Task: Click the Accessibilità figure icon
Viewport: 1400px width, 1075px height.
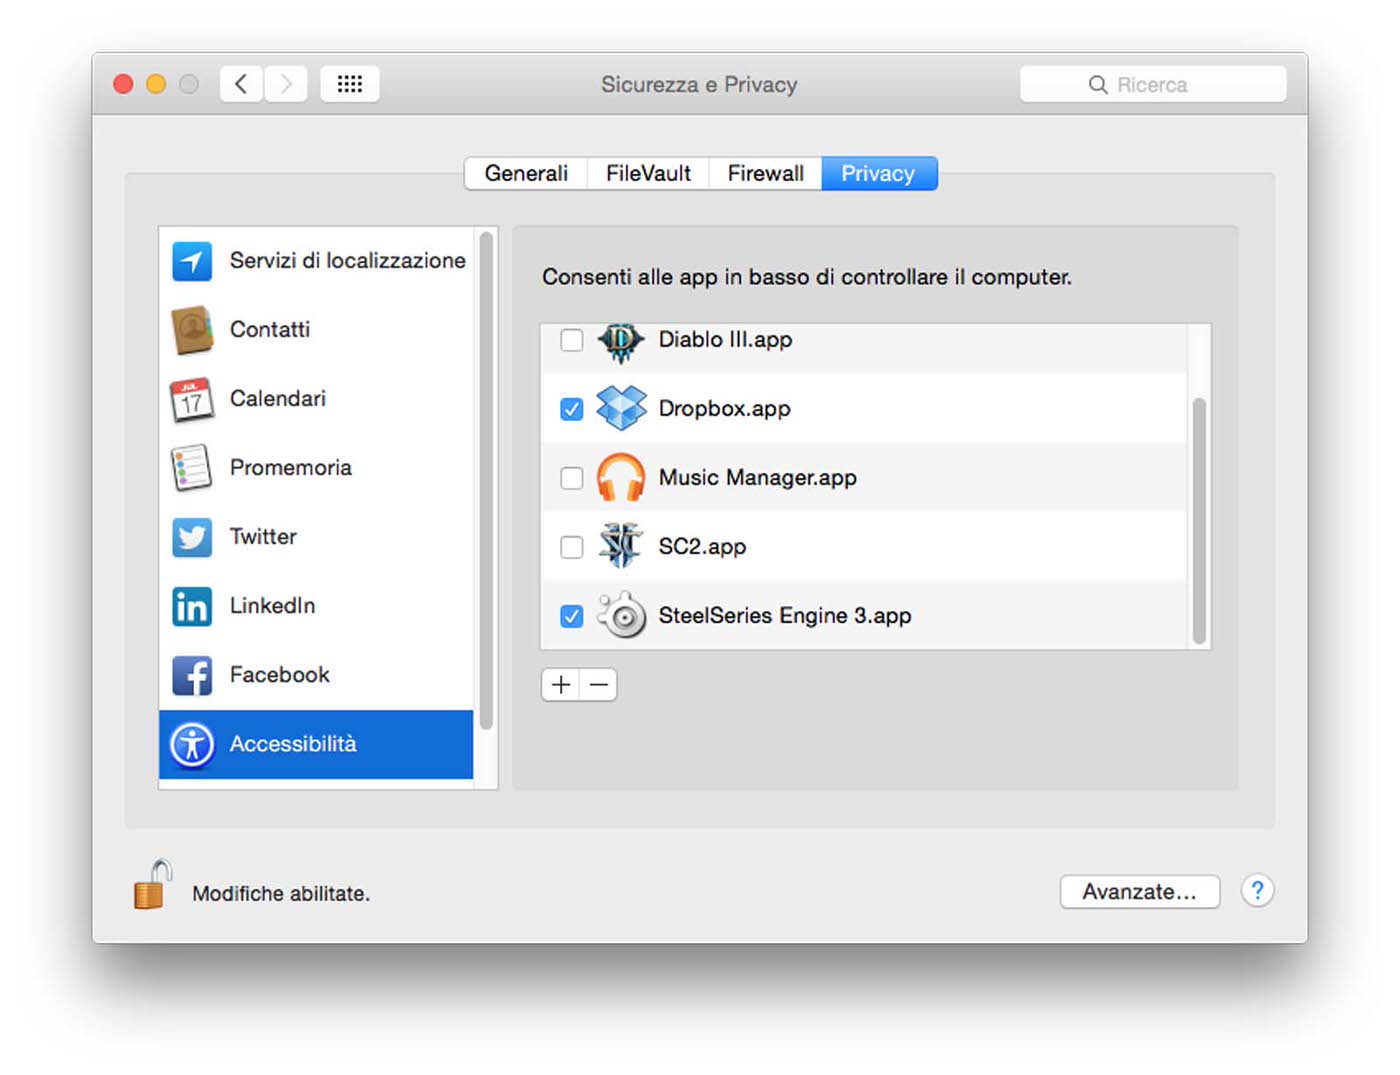Action: (x=192, y=744)
